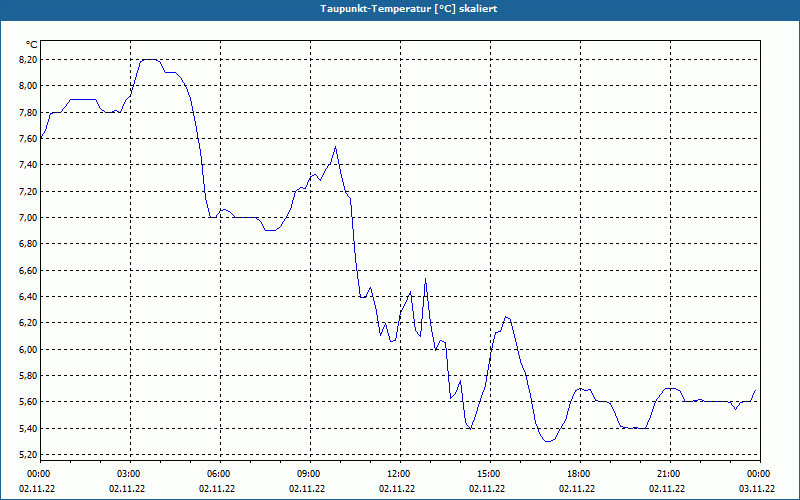
Task: Click the 7,80 y-axis label
Action: (27, 112)
